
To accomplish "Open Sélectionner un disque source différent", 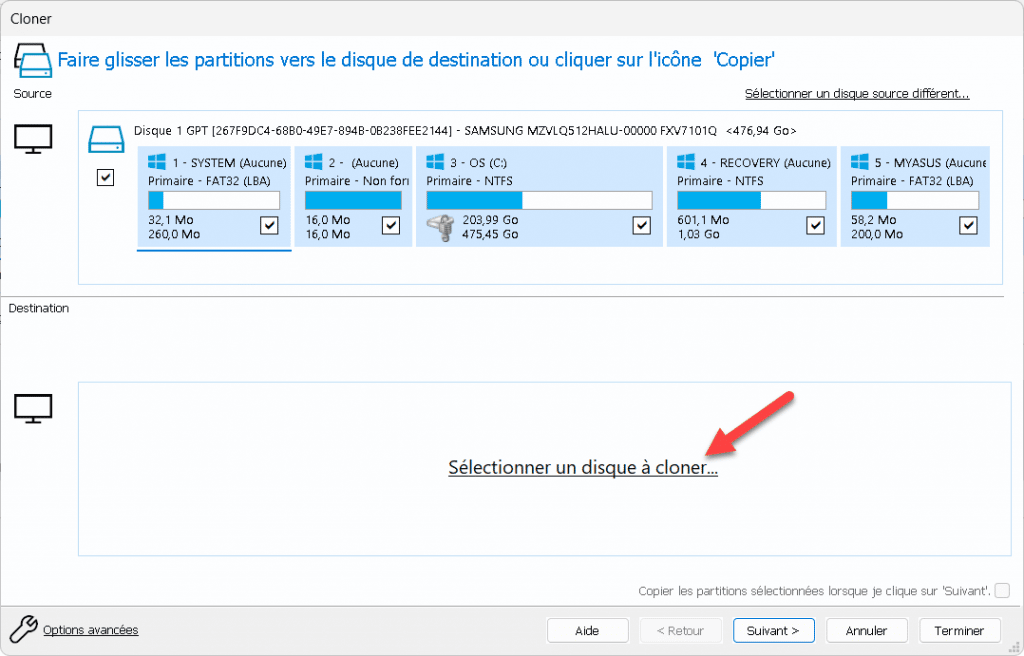I will [855, 92].
